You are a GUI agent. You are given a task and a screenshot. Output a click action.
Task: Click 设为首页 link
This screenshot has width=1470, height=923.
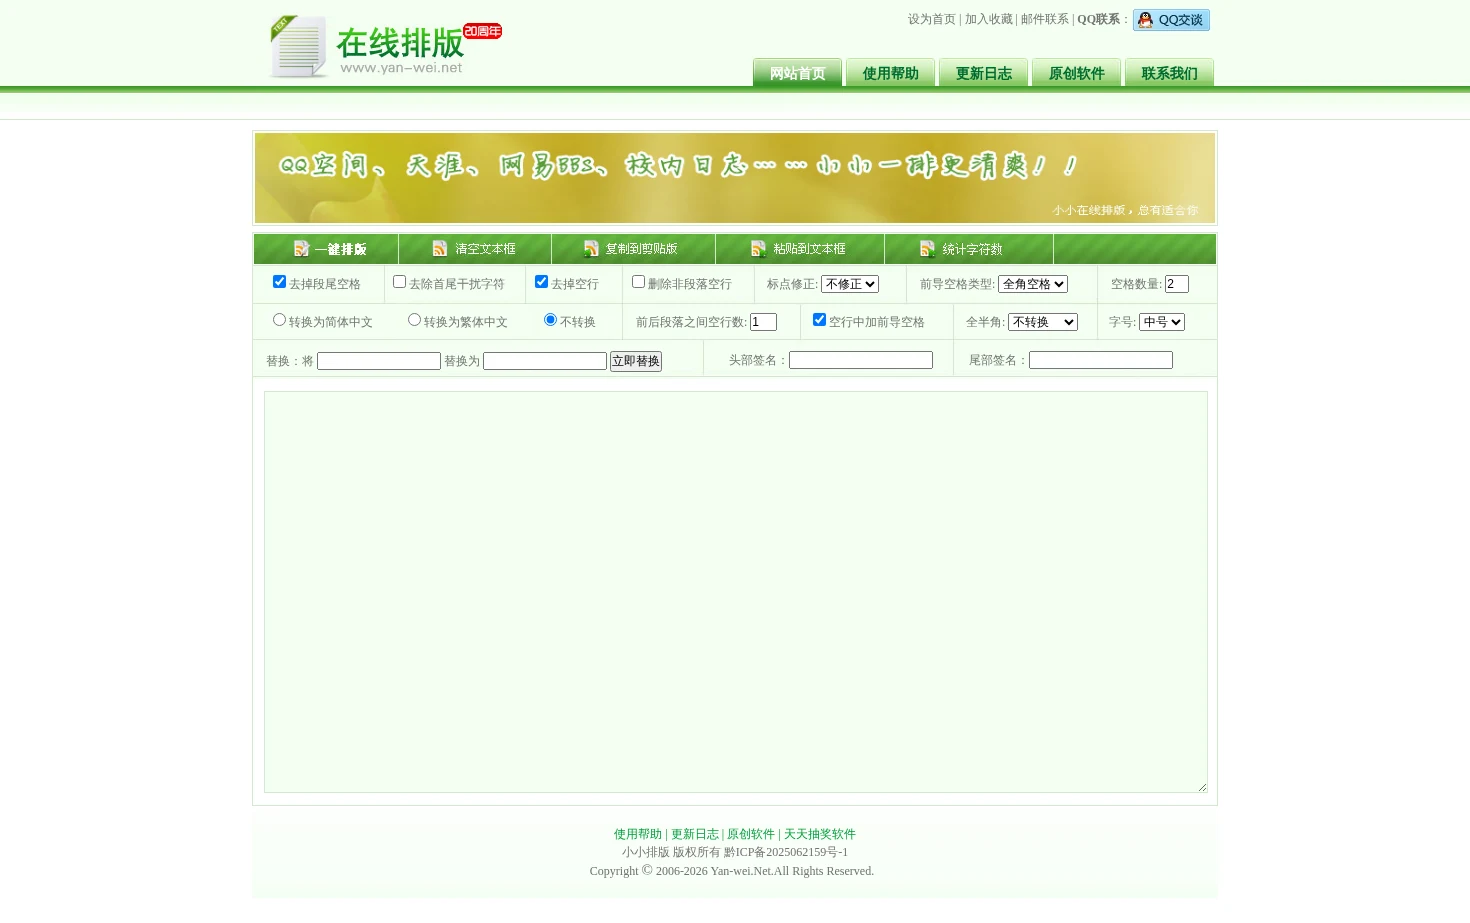[932, 19]
